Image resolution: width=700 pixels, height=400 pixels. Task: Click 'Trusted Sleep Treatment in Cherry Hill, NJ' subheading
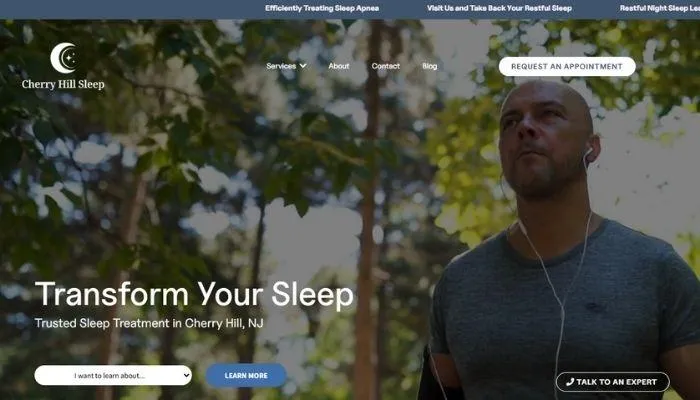coord(149,323)
